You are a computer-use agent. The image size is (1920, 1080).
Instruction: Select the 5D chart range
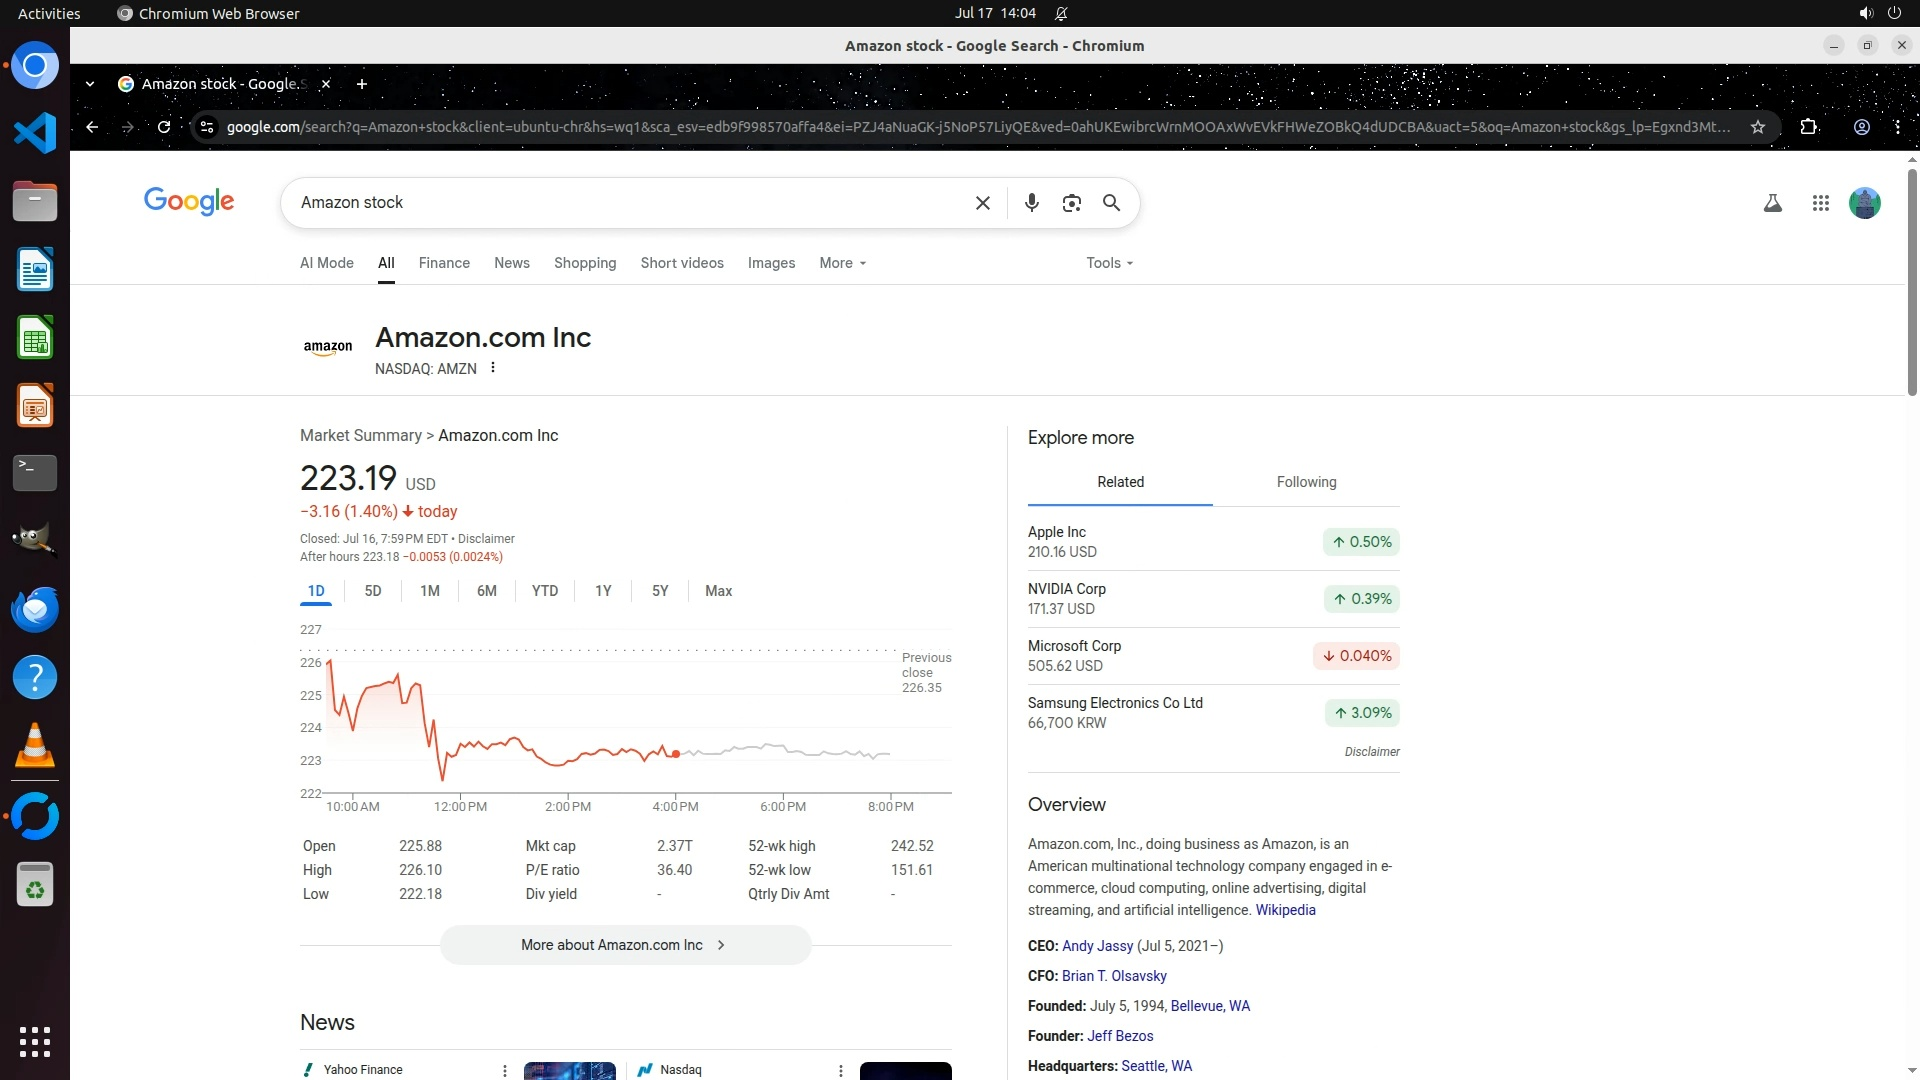[x=372, y=591]
